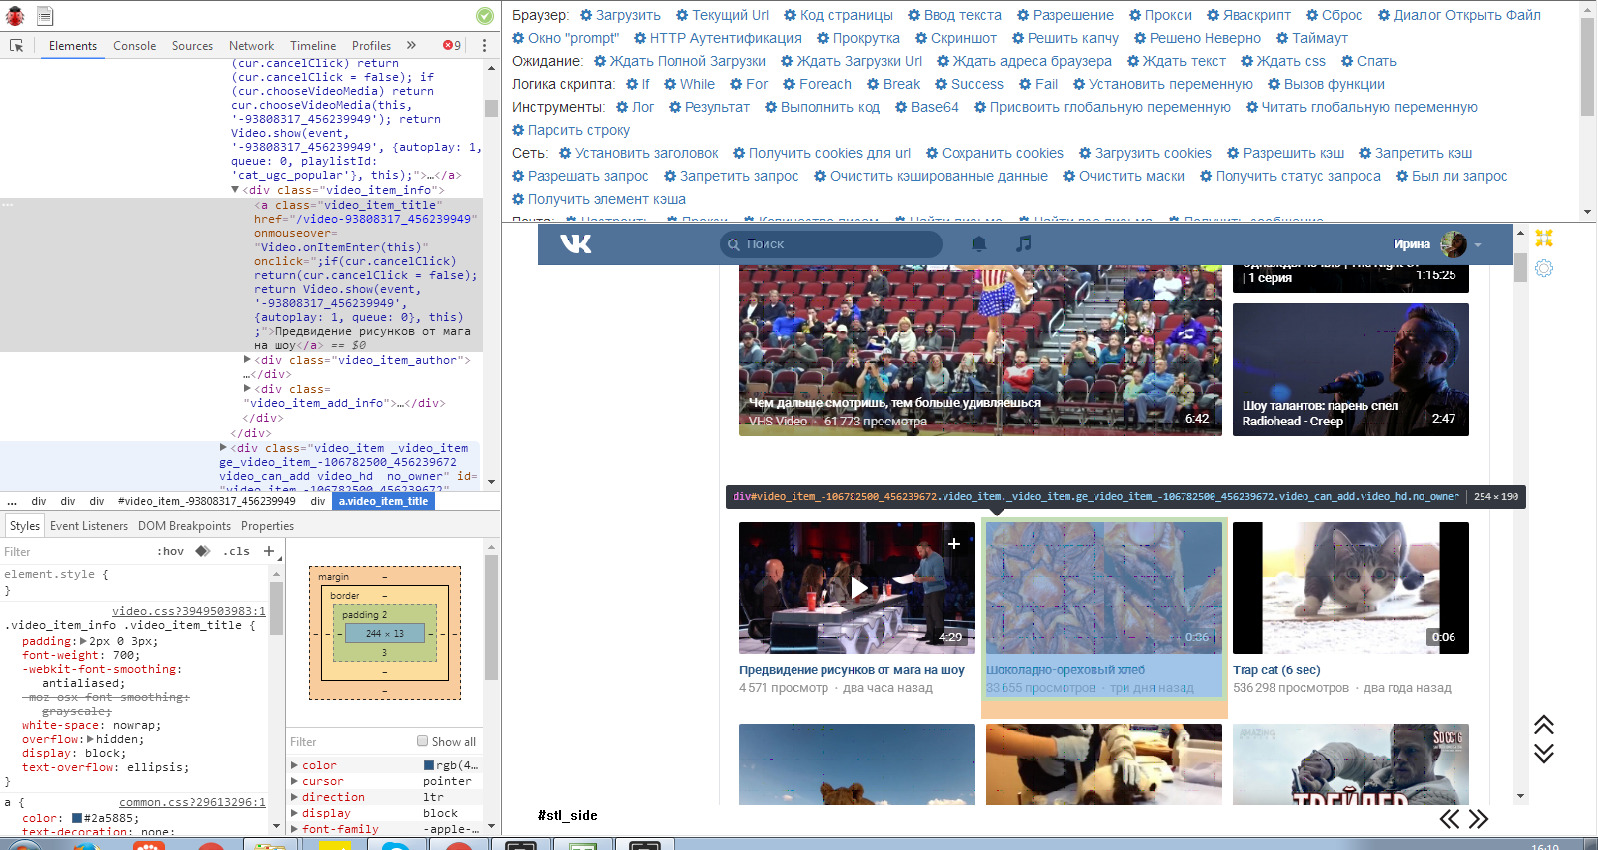This screenshot has width=1598, height=850.
Task: Click the double left arrows icon
Action: click(1449, 819)
